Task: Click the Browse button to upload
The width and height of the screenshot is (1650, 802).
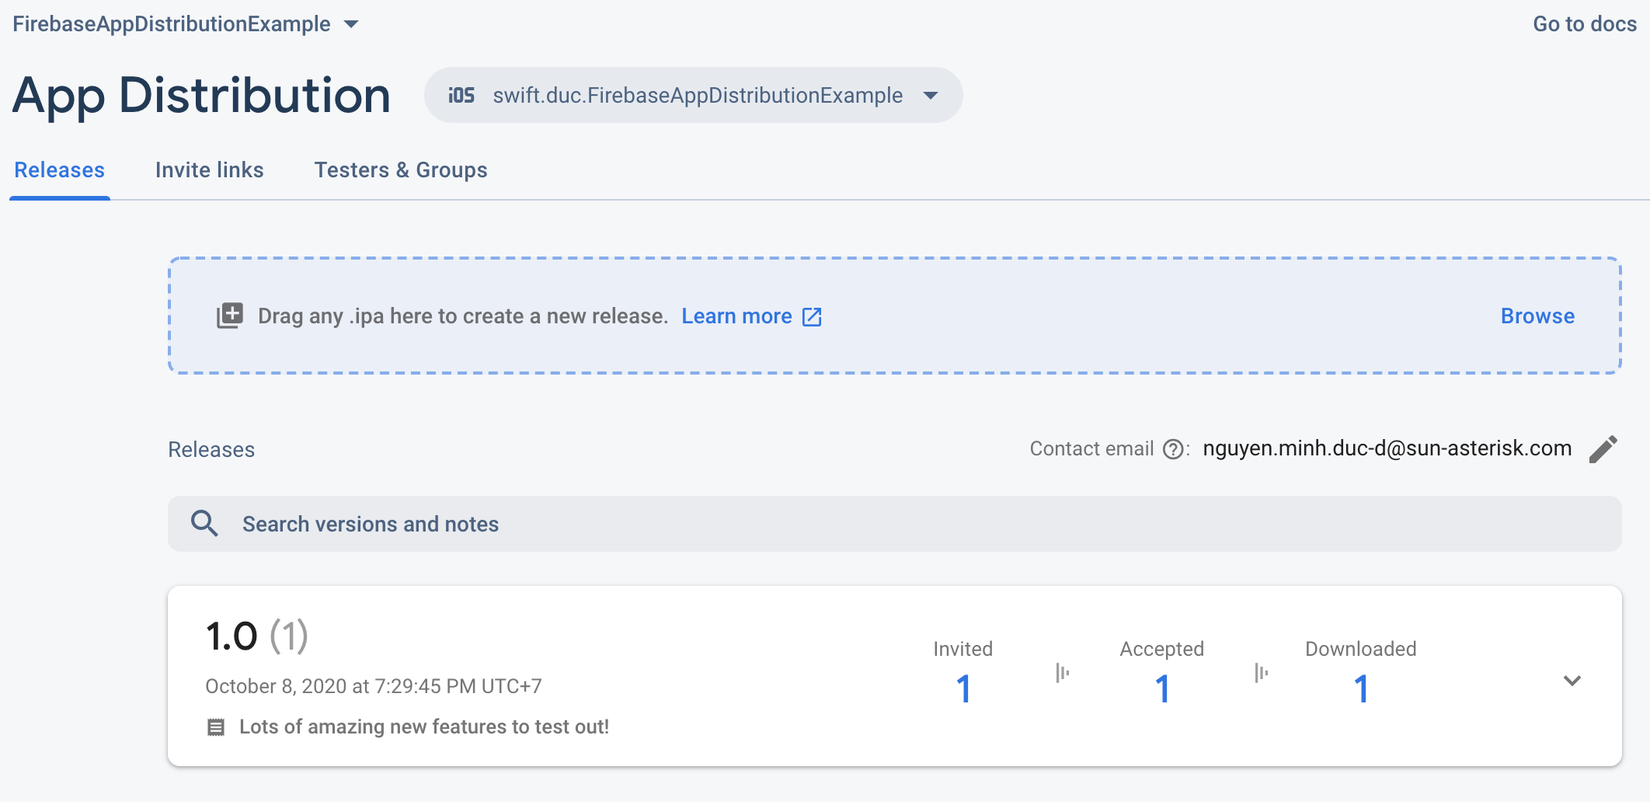Action: [1537, 316]
